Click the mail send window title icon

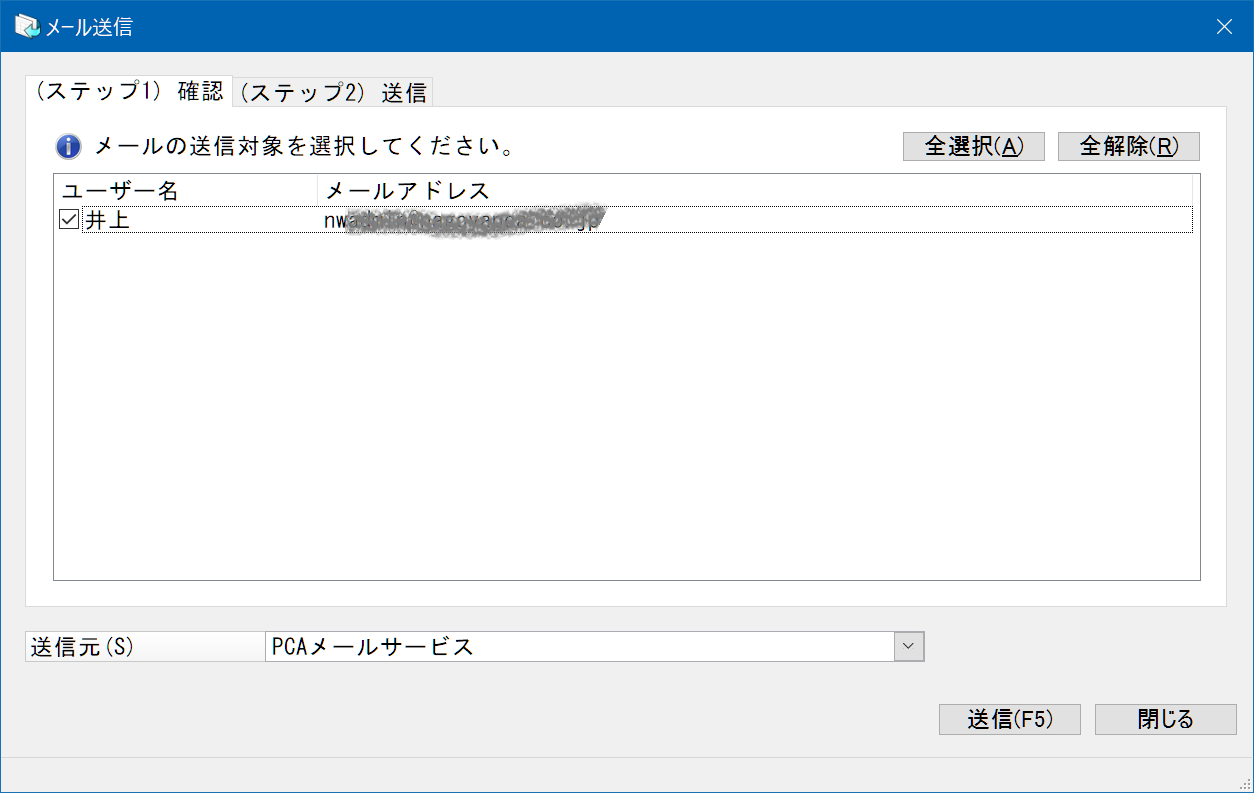click(x=26, y=26)
